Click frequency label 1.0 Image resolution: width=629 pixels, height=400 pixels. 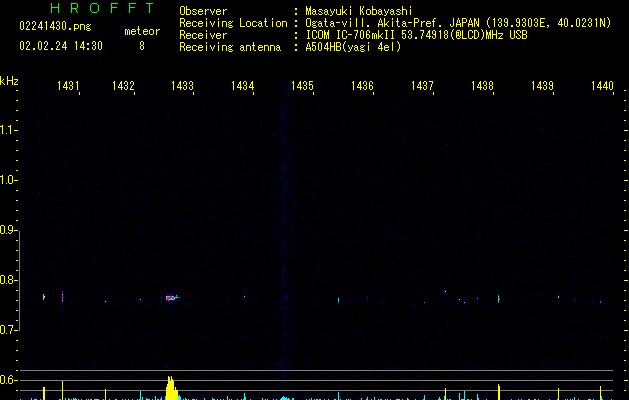pyautogui.click(x=9, y=180)
